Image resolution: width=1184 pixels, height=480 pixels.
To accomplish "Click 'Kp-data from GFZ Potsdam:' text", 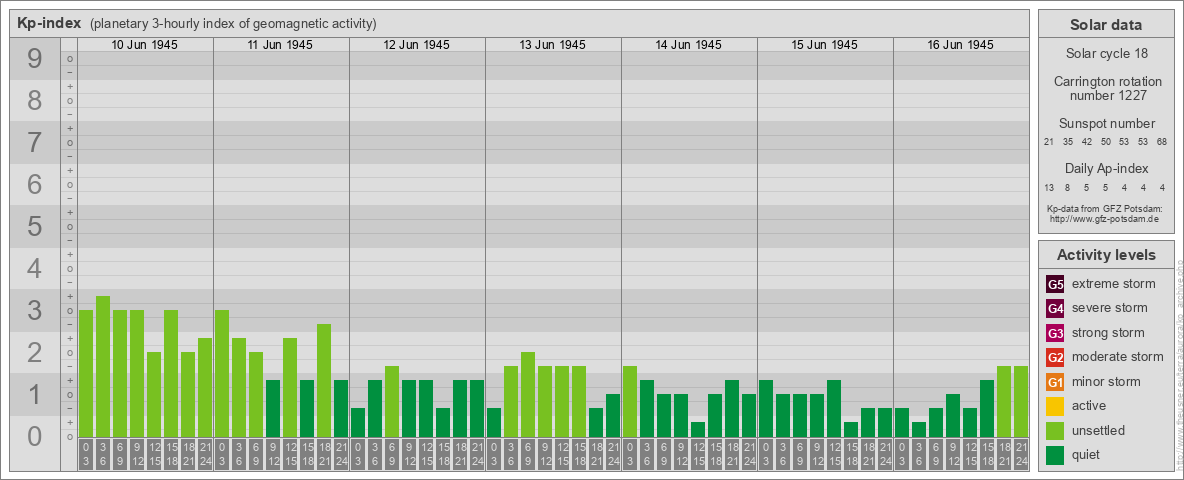I will [1105, 208].
